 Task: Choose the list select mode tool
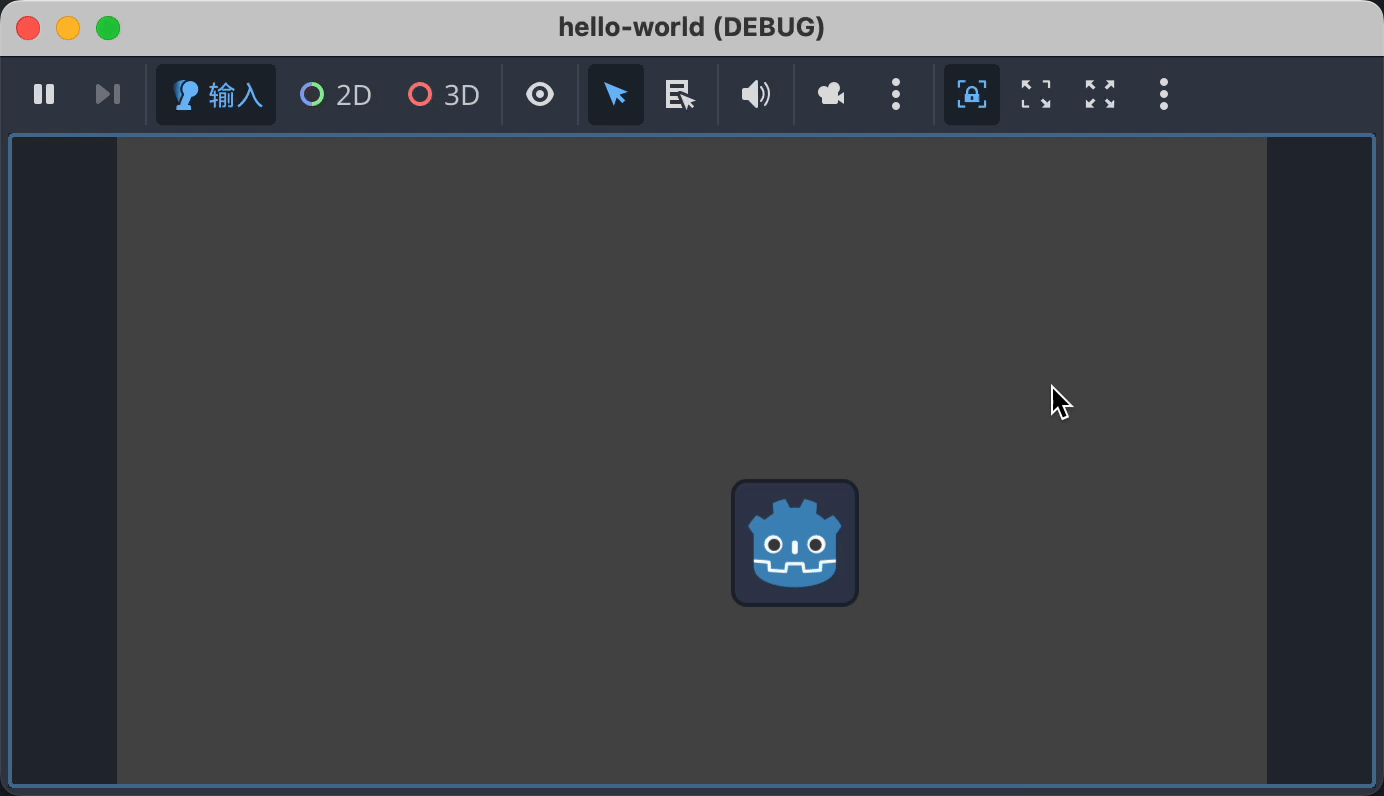[x=680, y=94]
